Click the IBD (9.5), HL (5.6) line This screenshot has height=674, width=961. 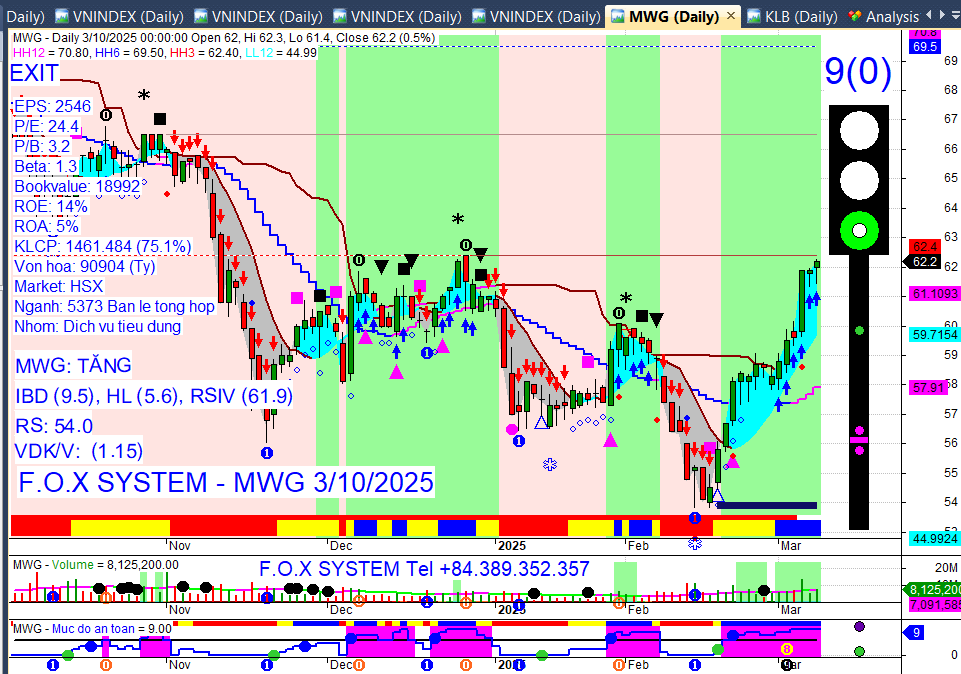tap(154, 396)
